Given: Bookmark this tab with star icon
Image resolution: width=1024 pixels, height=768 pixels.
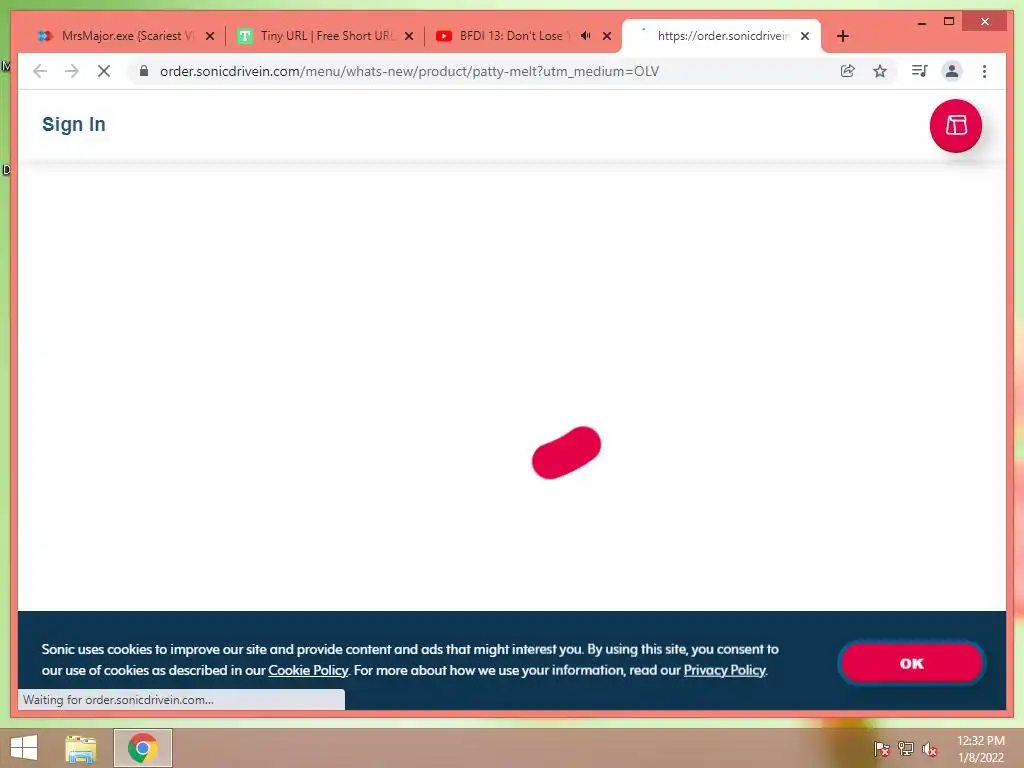Looking at the screenshot, I should pyautogui.click(x=880, y=71).
